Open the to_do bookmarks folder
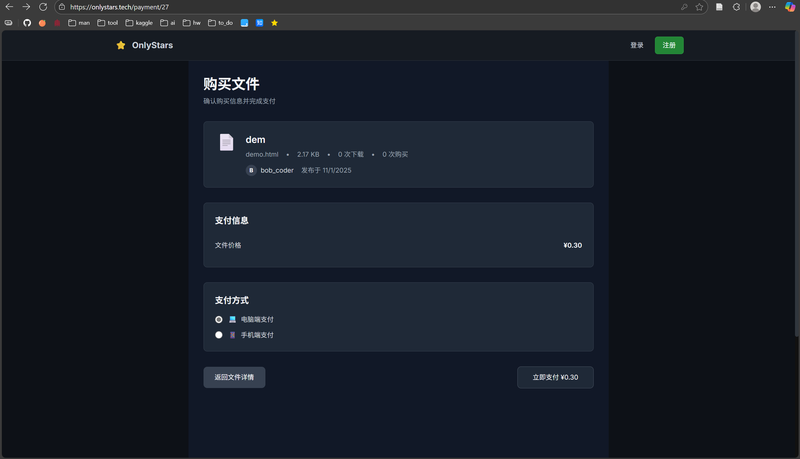 coord(220,23)
